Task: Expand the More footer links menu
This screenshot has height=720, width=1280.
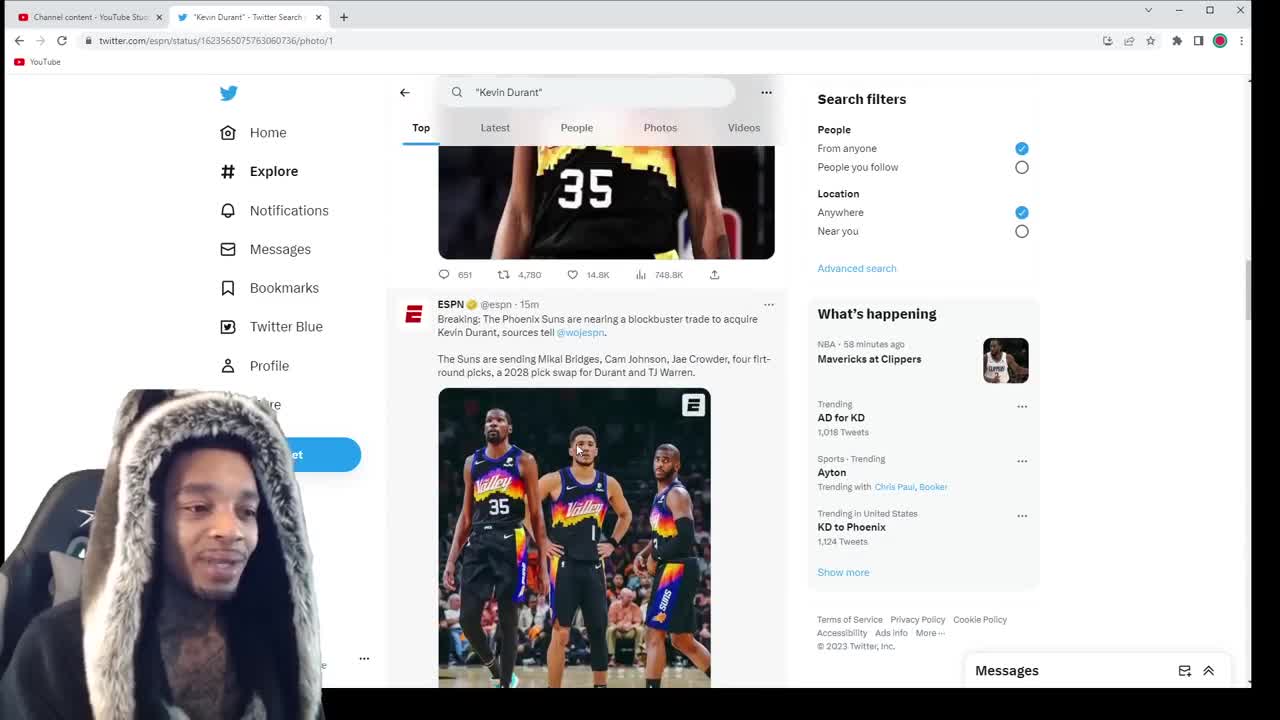Action: point(929,633)
